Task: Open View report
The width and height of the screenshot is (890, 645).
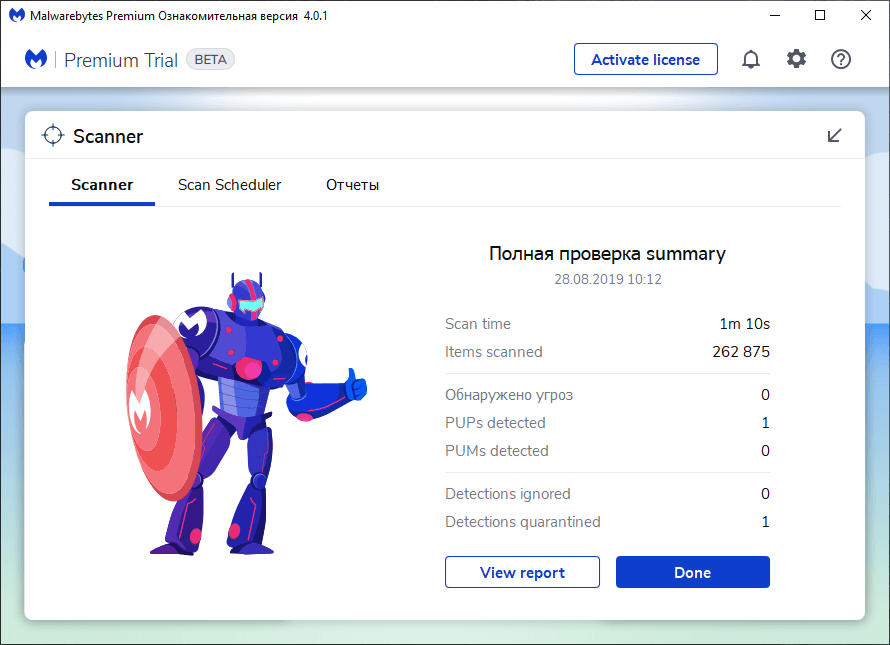Action: click(x=522, y=571)
